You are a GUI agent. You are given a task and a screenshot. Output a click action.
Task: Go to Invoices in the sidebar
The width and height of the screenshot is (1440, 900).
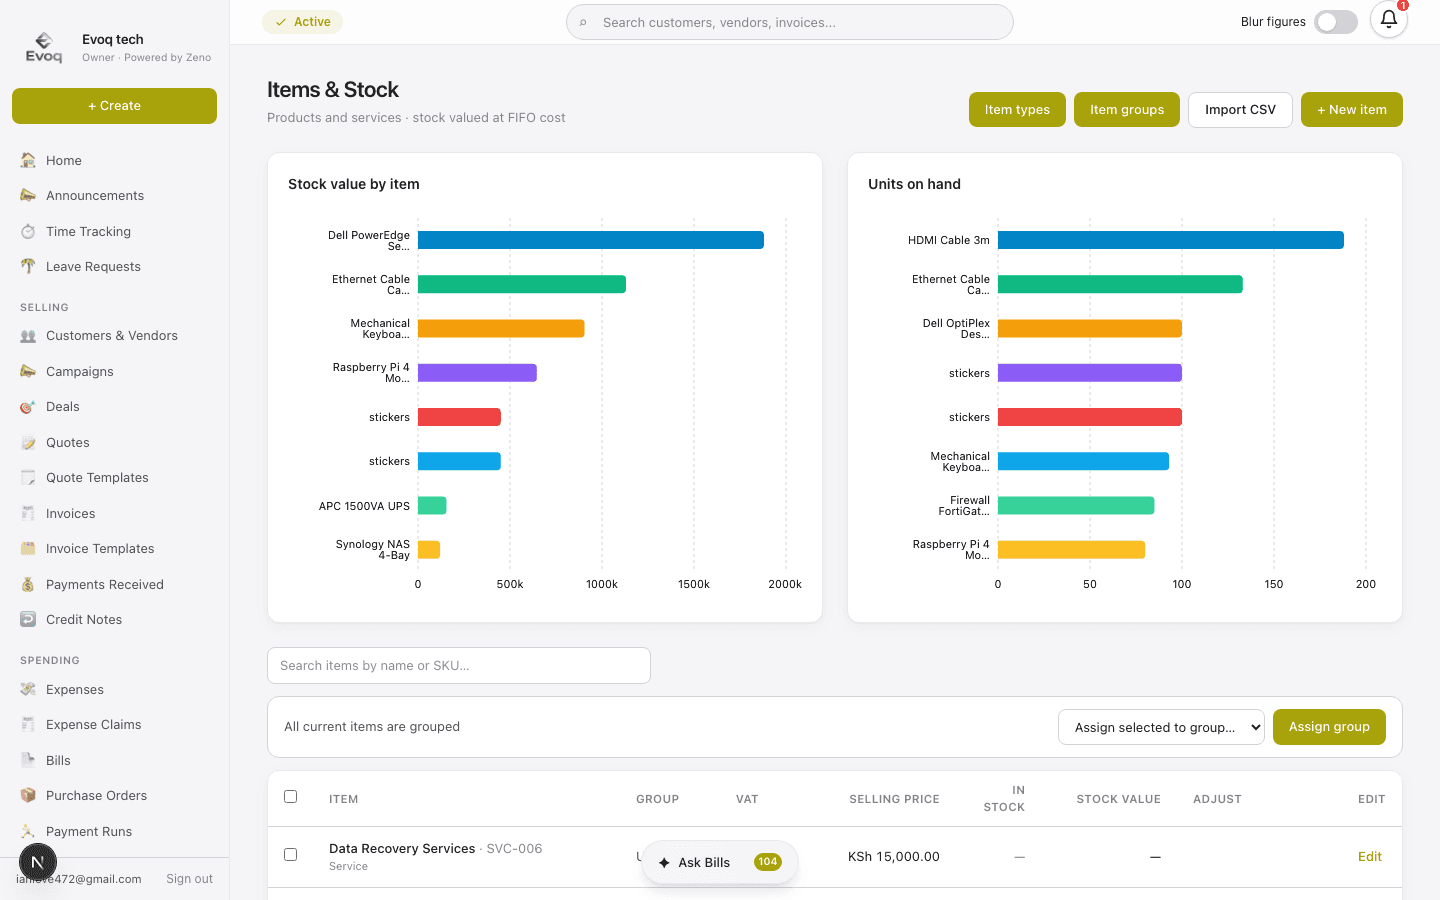114,513
